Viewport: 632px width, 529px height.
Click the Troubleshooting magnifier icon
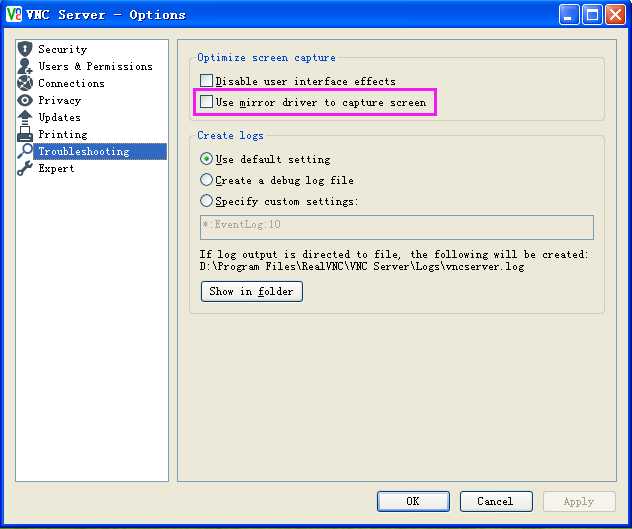tap(25, 151)
